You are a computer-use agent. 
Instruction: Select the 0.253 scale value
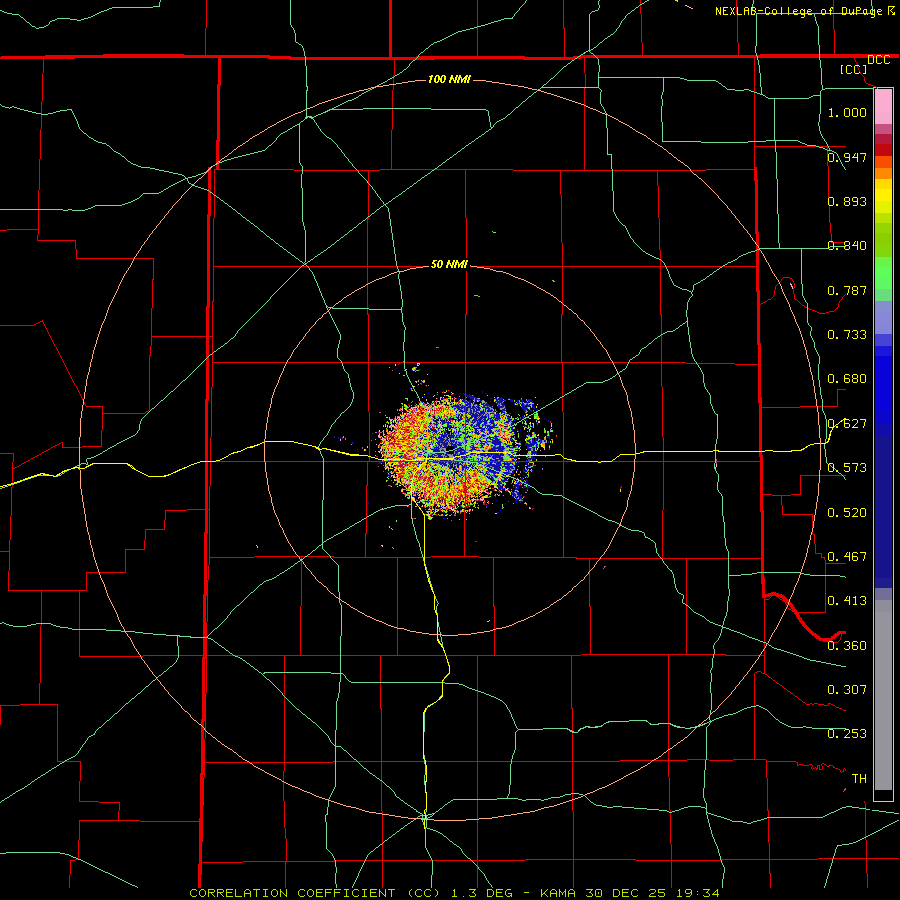(x=847, y=734)
